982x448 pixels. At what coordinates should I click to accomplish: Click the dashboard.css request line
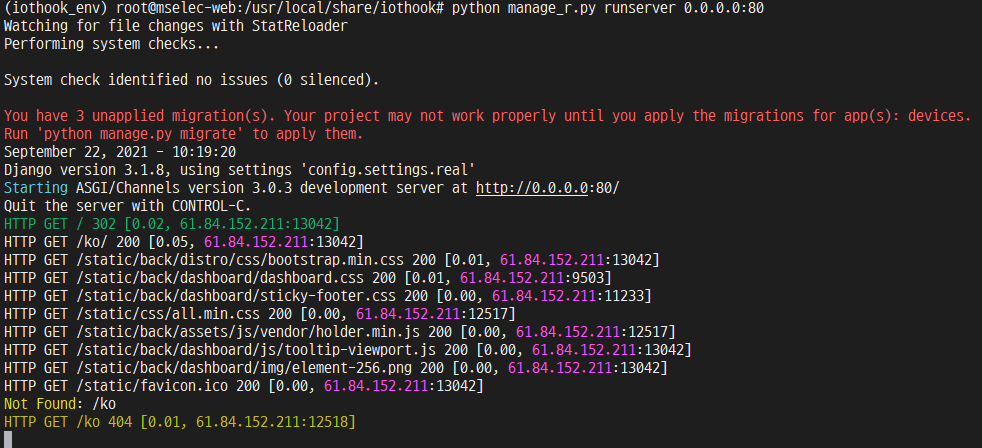coord(308,278)
